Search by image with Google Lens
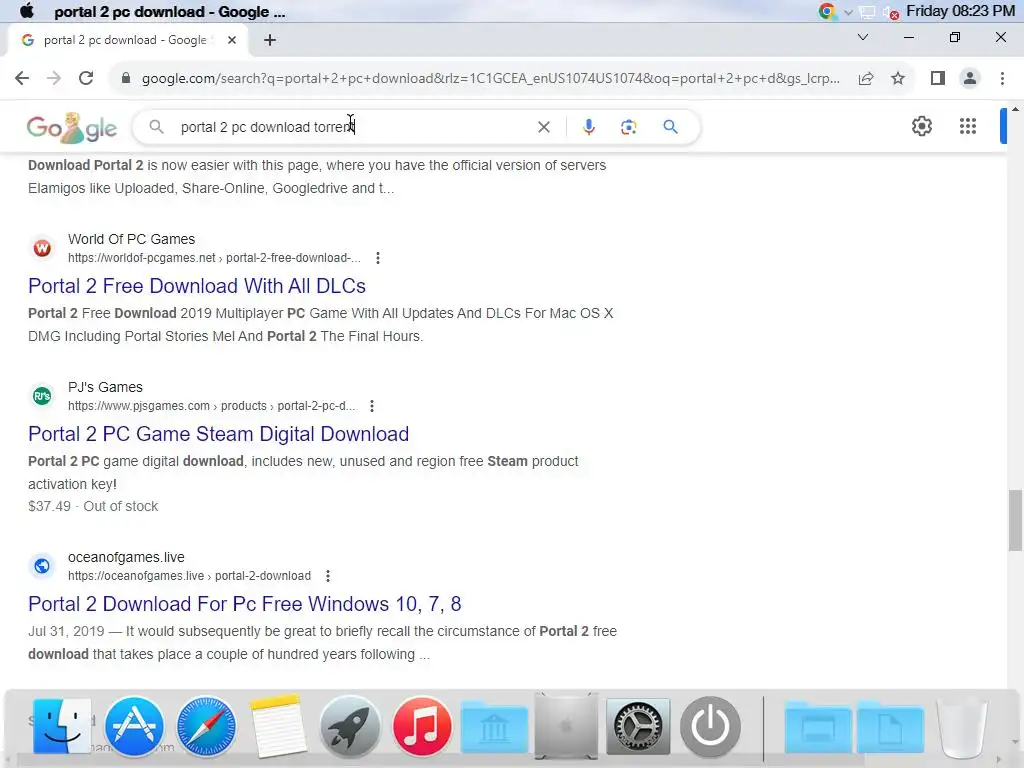 pos(628,127)
